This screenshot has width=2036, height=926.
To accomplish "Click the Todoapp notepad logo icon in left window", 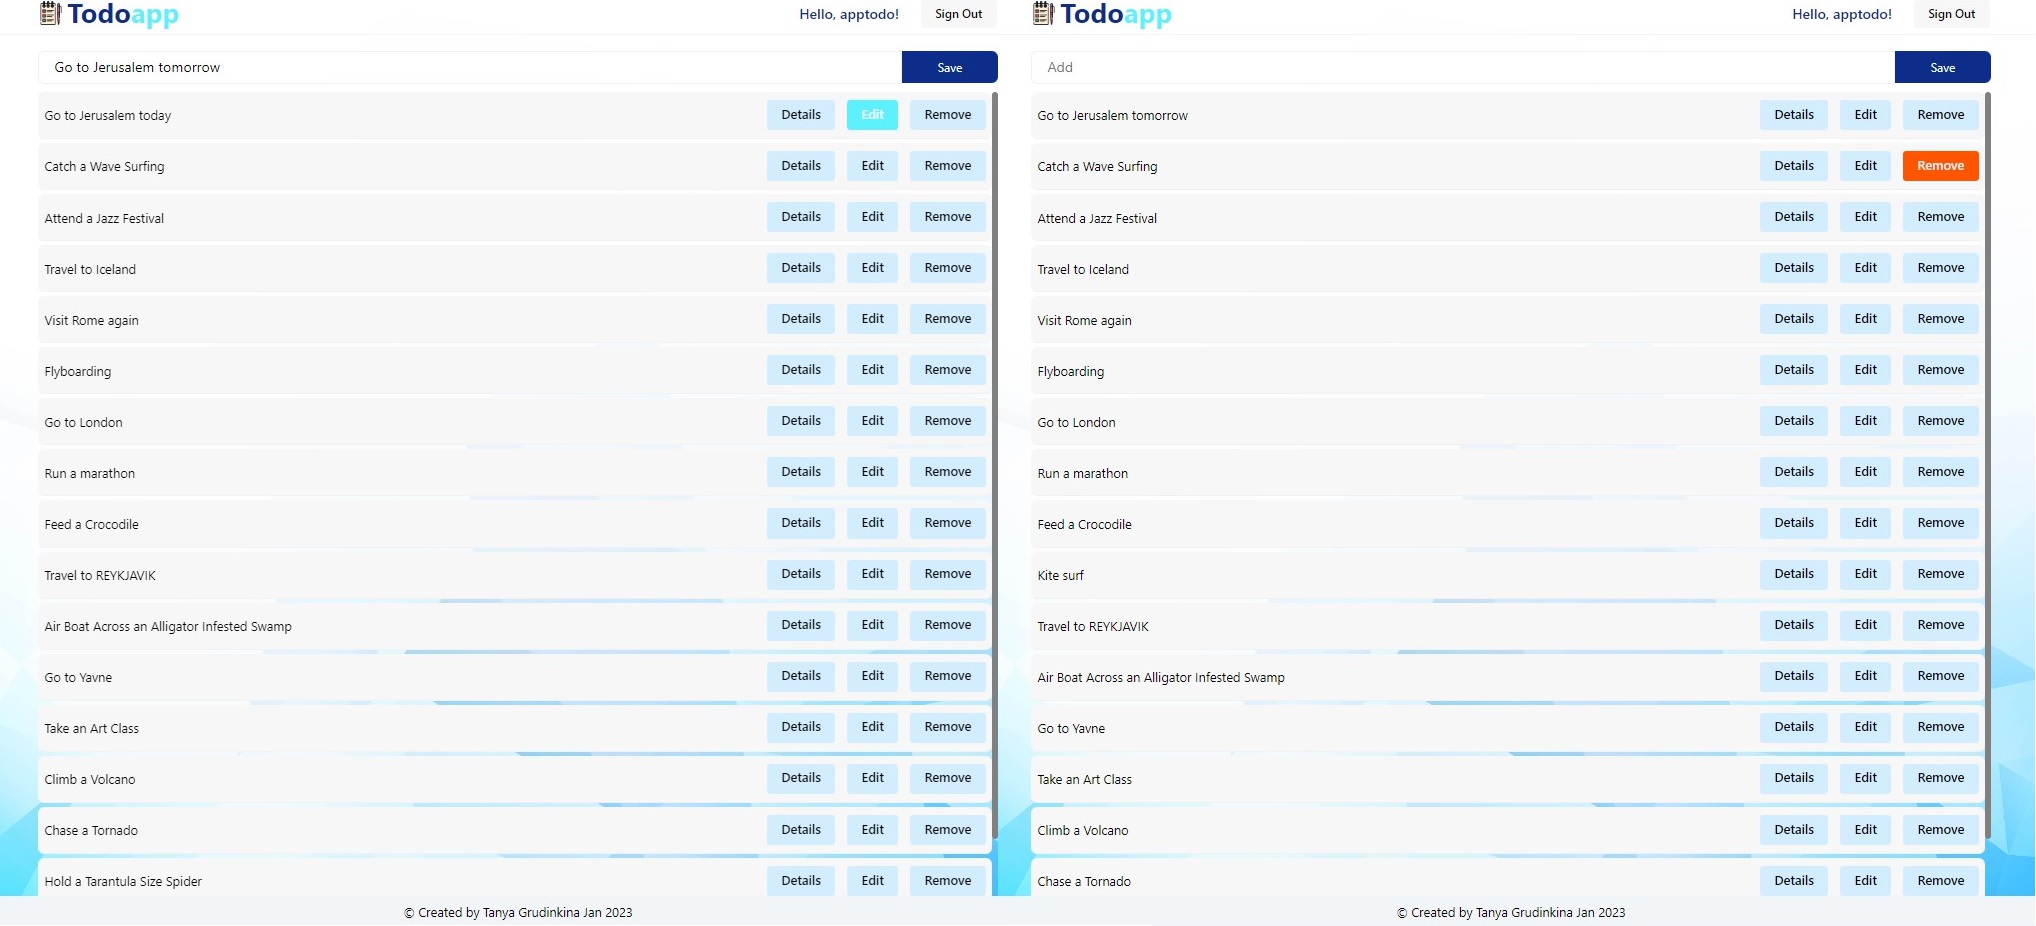I will coord(50,13).
